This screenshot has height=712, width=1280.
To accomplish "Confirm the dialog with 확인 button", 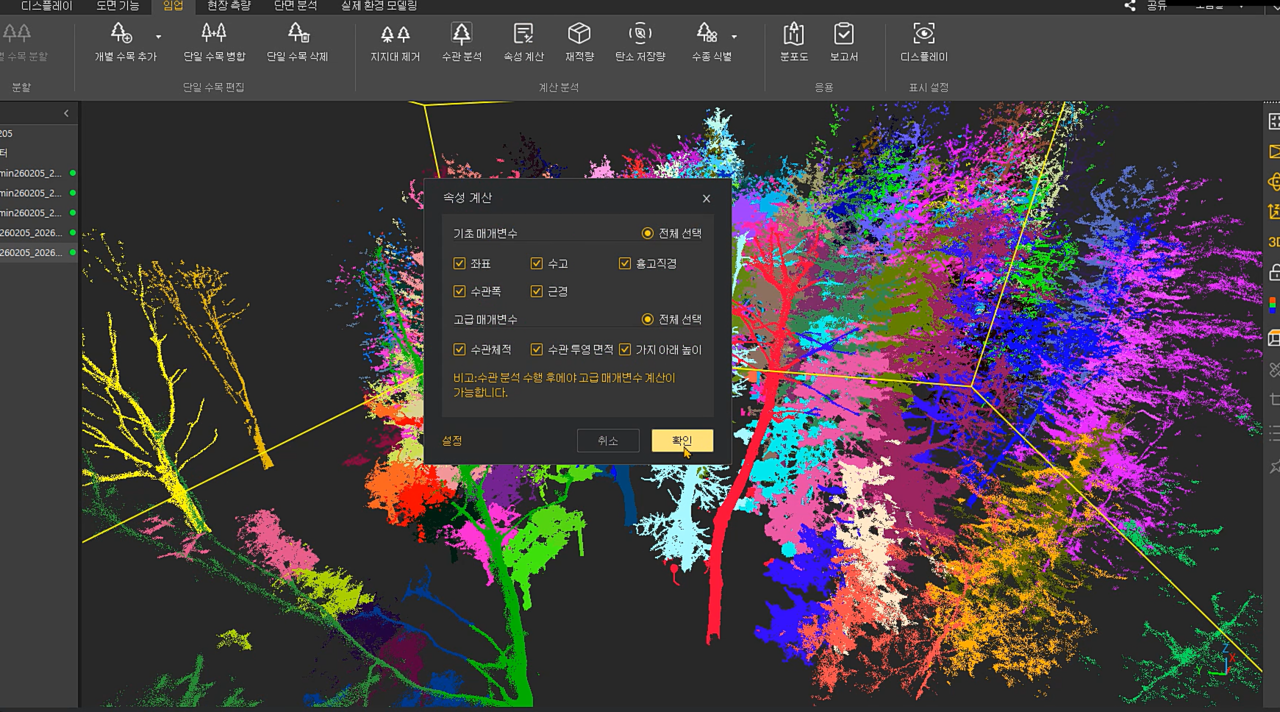I will click(x=682, y=441).
